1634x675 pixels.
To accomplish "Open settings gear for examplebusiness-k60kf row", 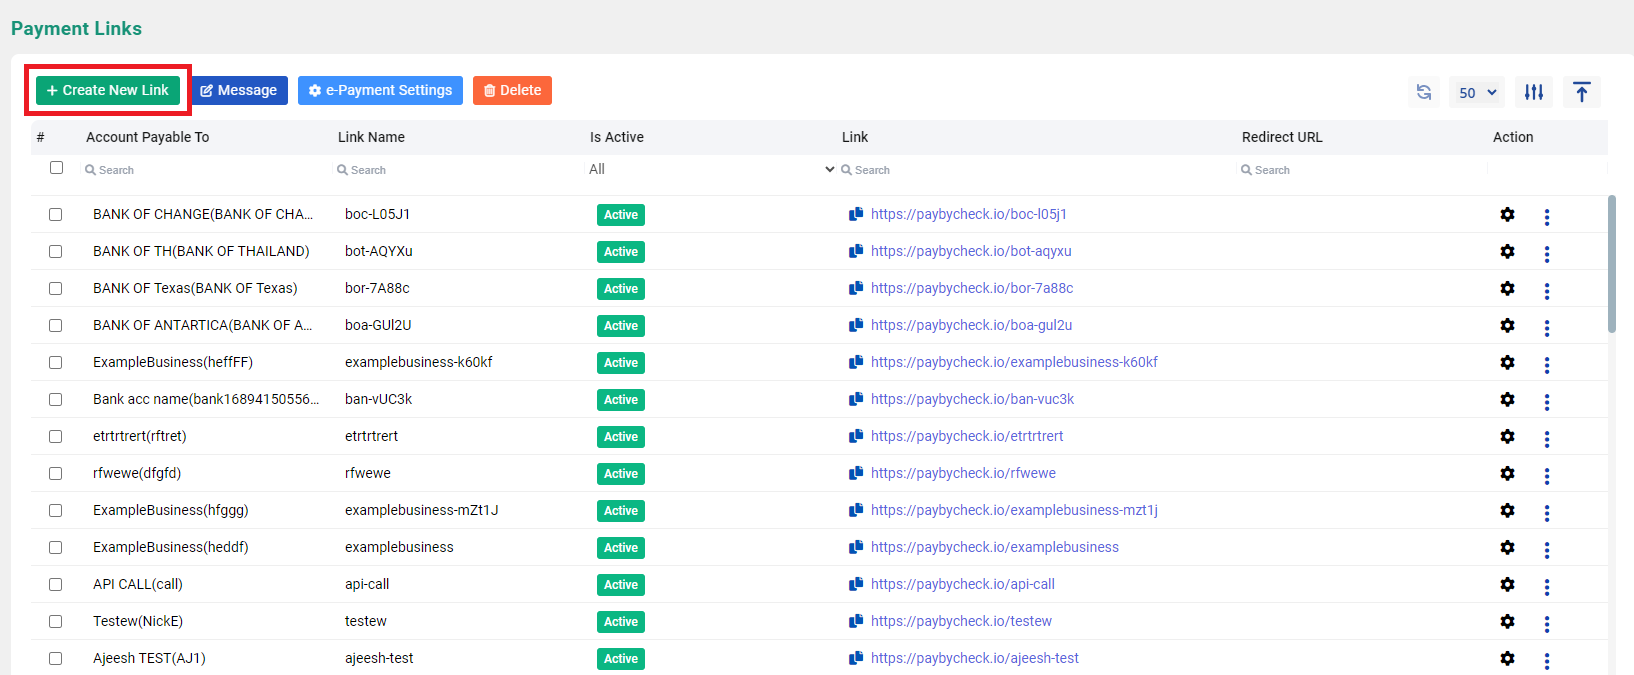I will pyautogui.click(x=1507, y=362).
